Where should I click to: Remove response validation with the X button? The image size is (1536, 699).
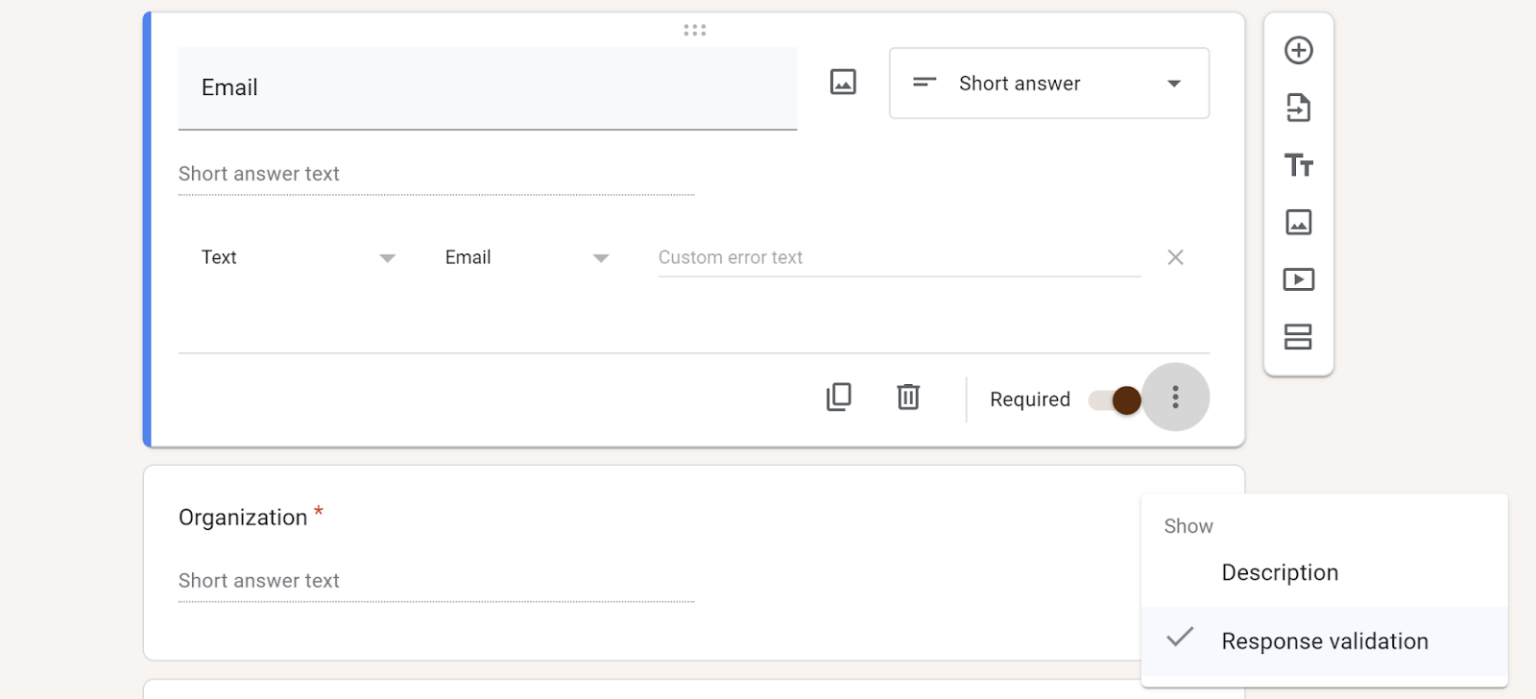click(x=1175, y=257)
